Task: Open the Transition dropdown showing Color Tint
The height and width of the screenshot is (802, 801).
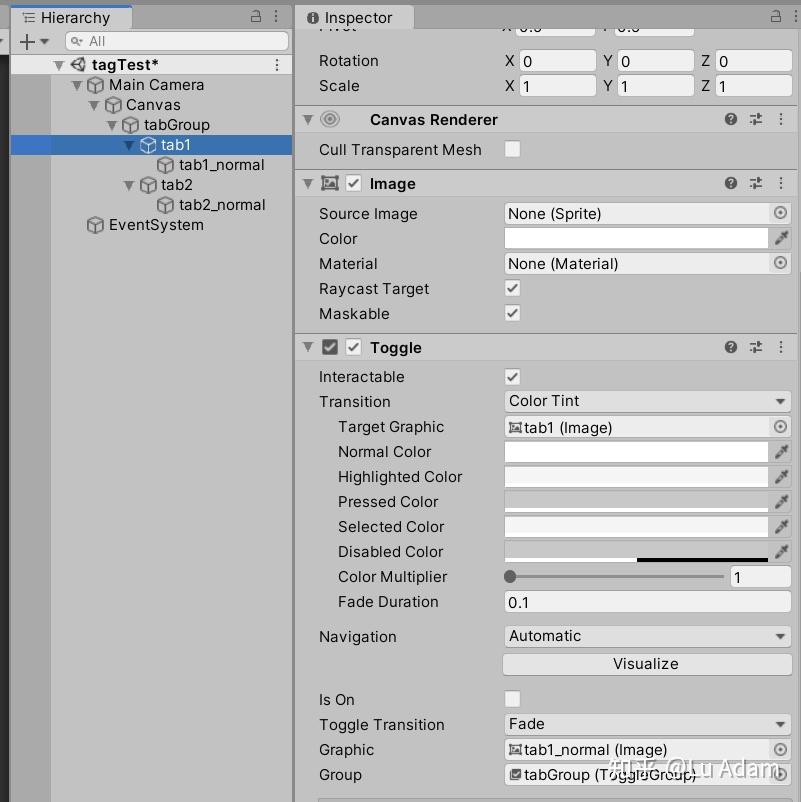Action: (x=646, y=401)
